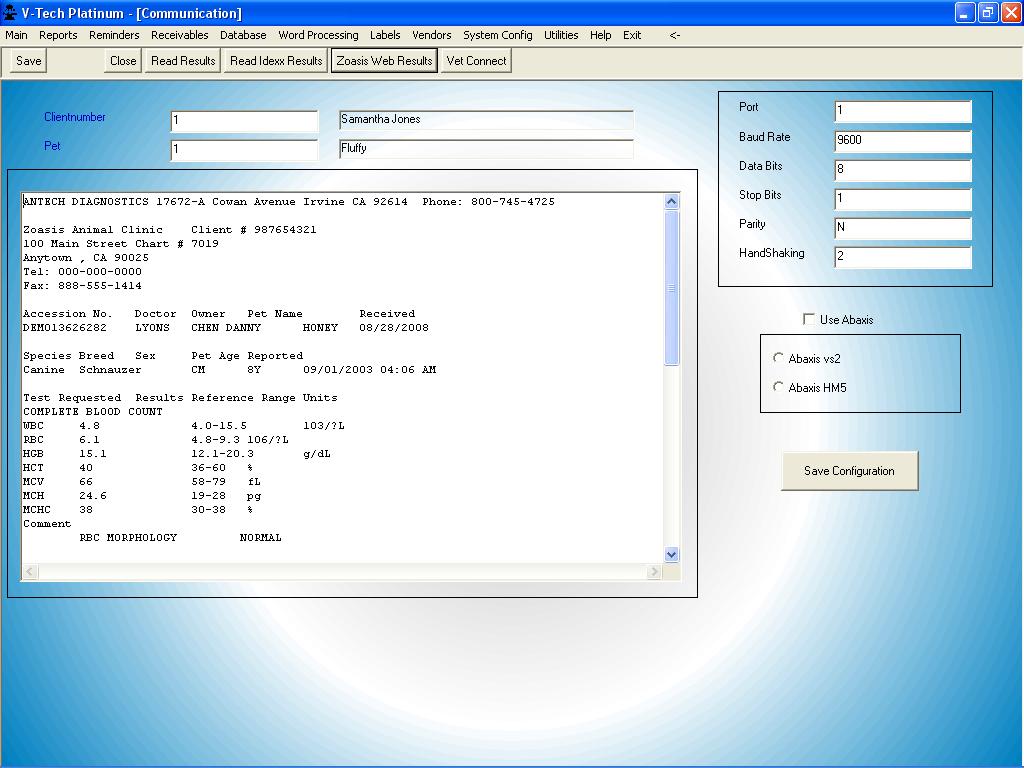Click the Baud Rate field showing 9600
This screenshot has height=768, width=1024.
click(x=903, y=140)
